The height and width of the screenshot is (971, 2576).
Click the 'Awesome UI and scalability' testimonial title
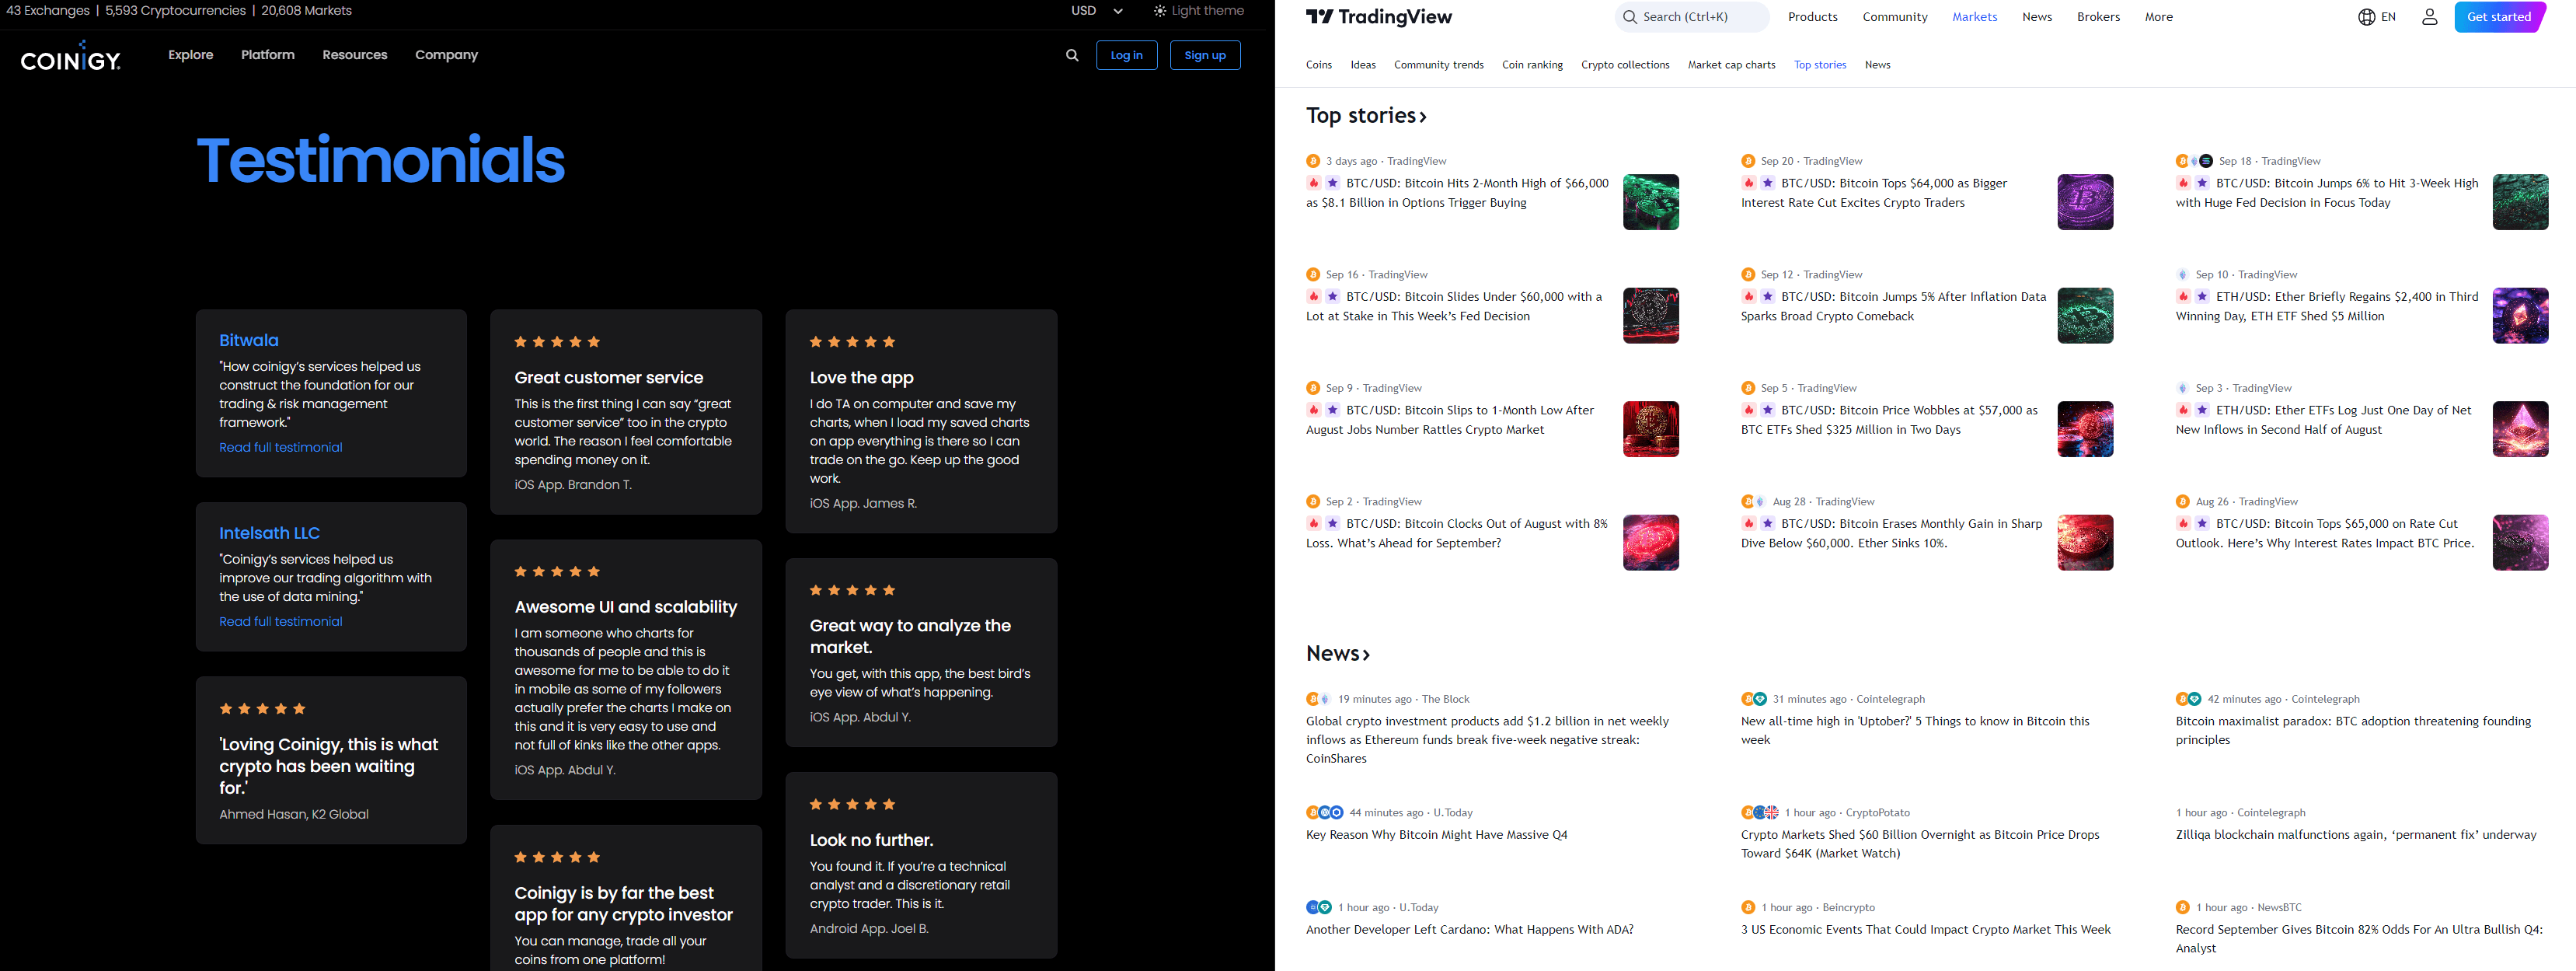tap(625, 607)
